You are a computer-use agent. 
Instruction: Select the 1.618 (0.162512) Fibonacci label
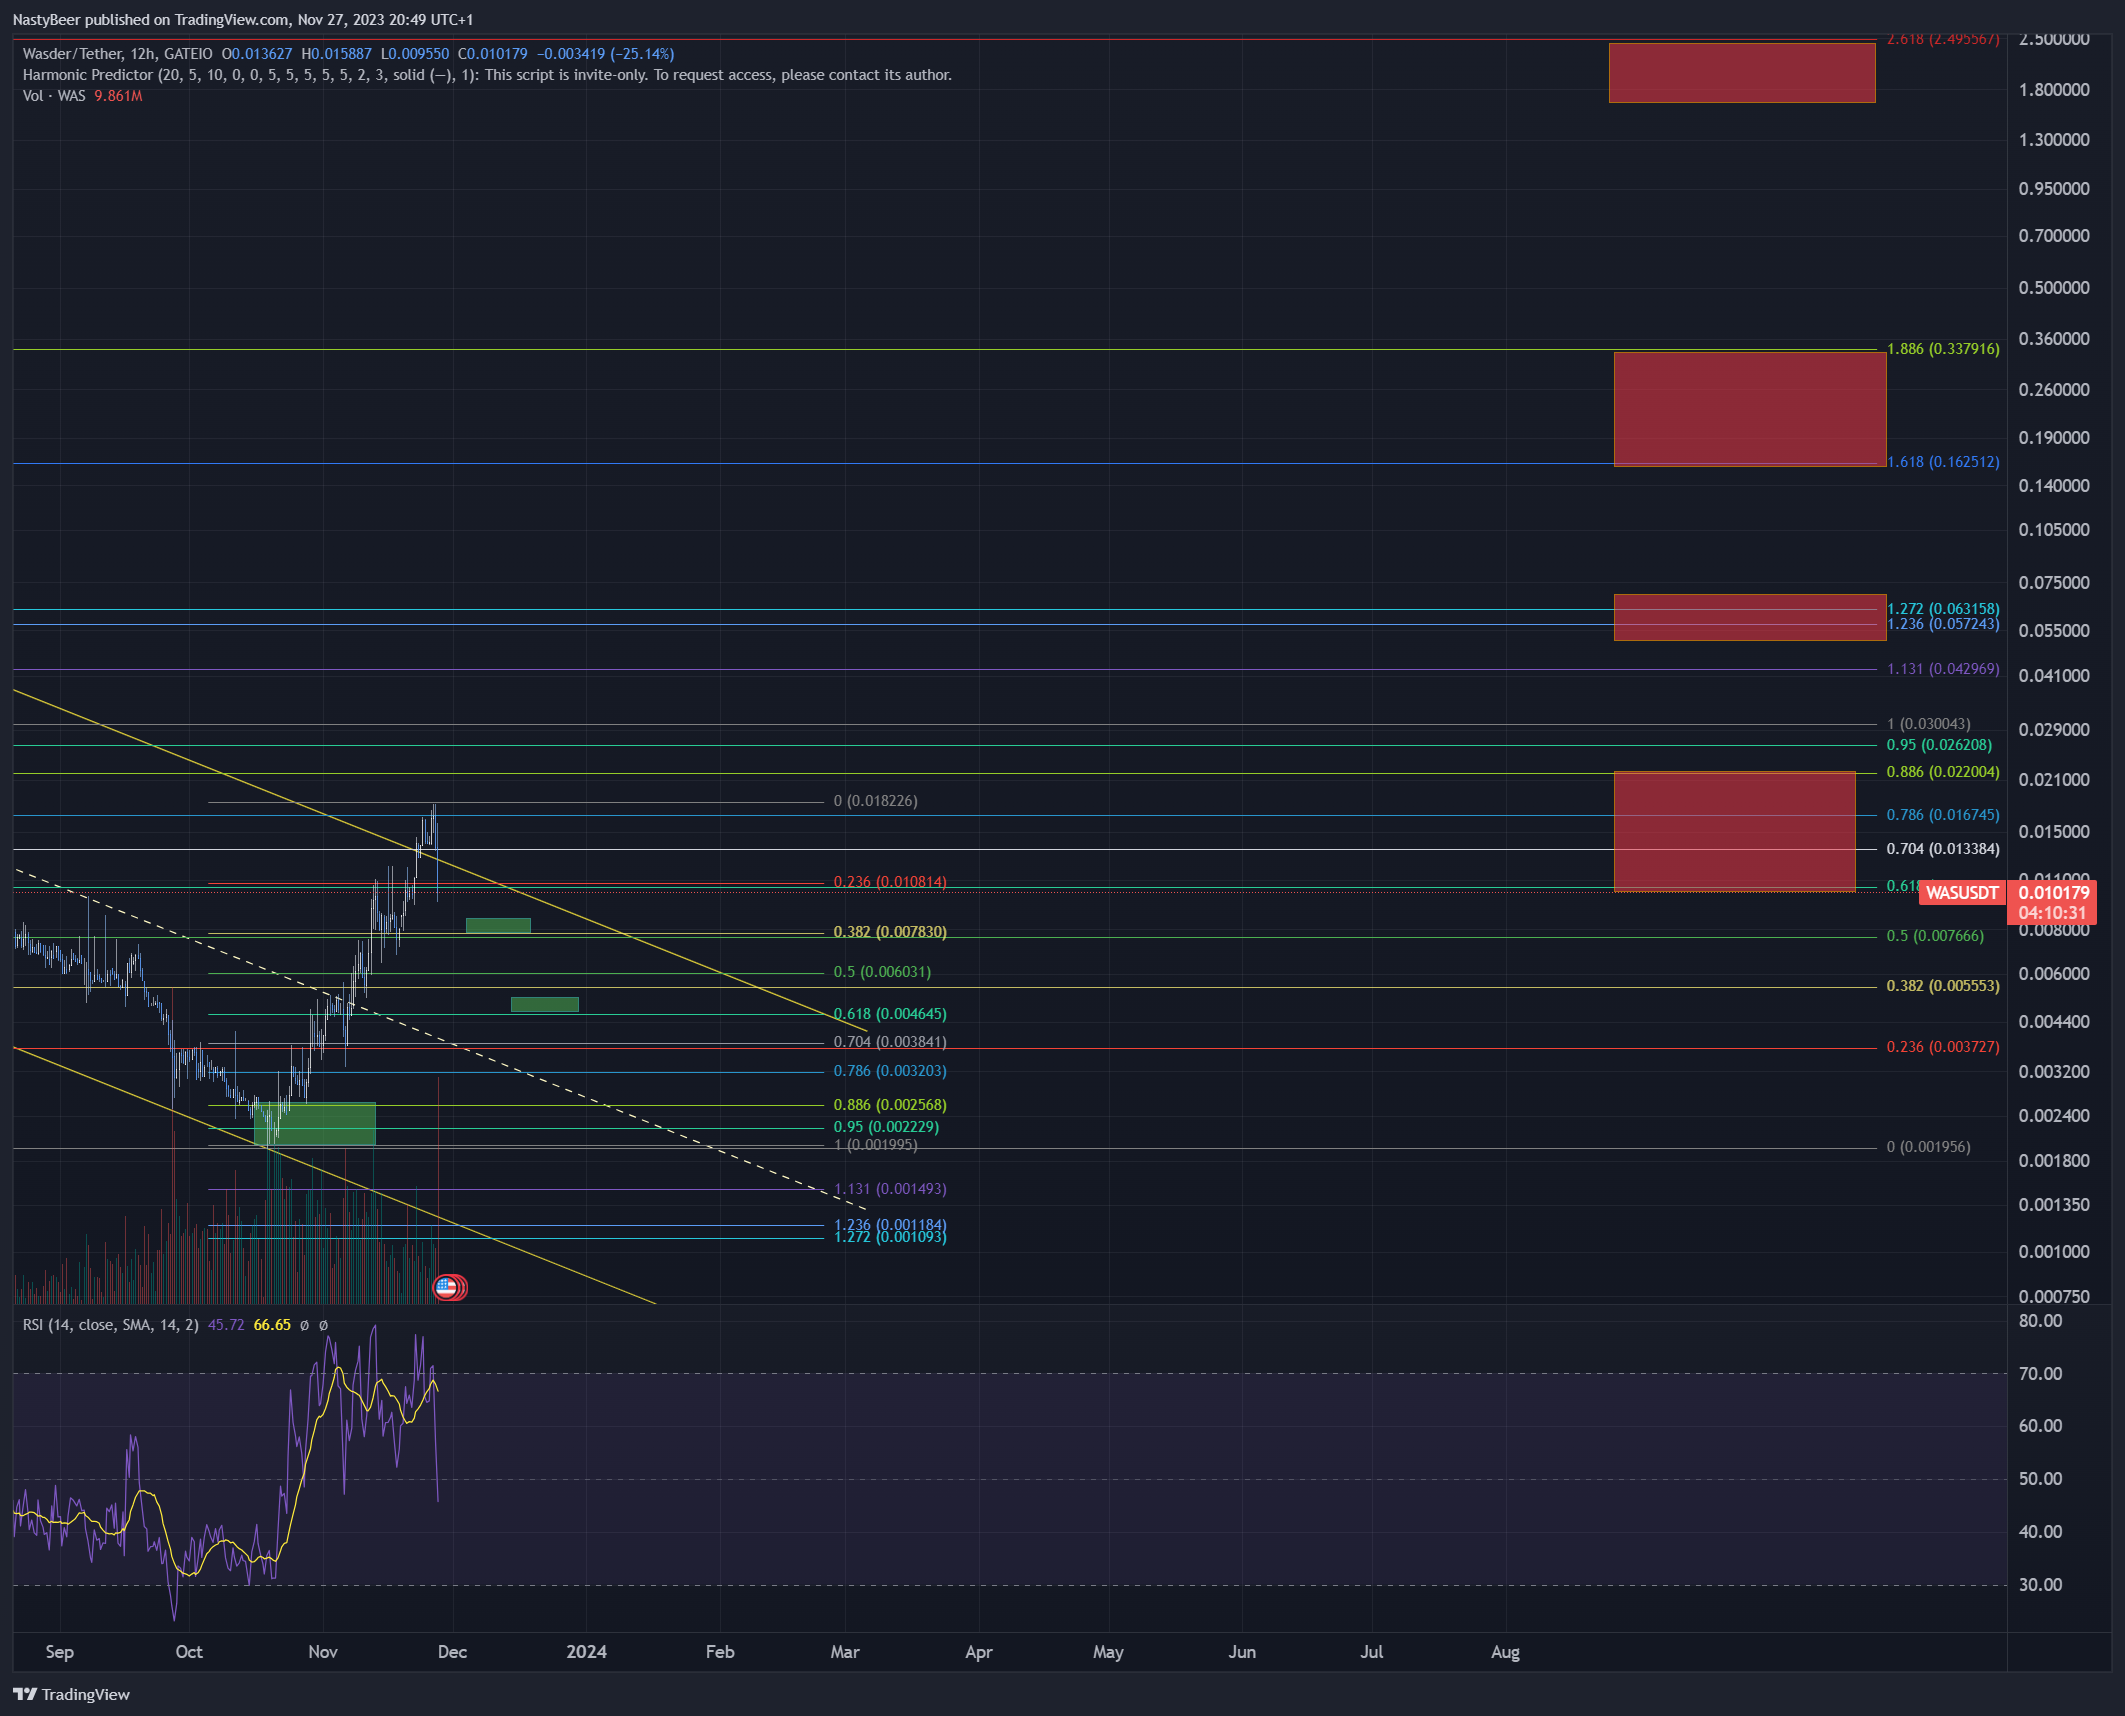coord(1943,462)
